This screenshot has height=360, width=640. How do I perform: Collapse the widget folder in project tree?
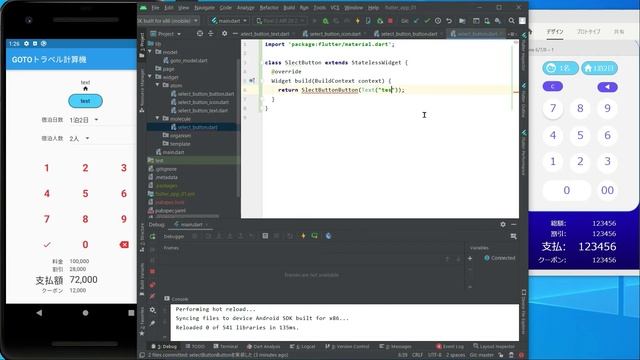[x=150, y=77]
